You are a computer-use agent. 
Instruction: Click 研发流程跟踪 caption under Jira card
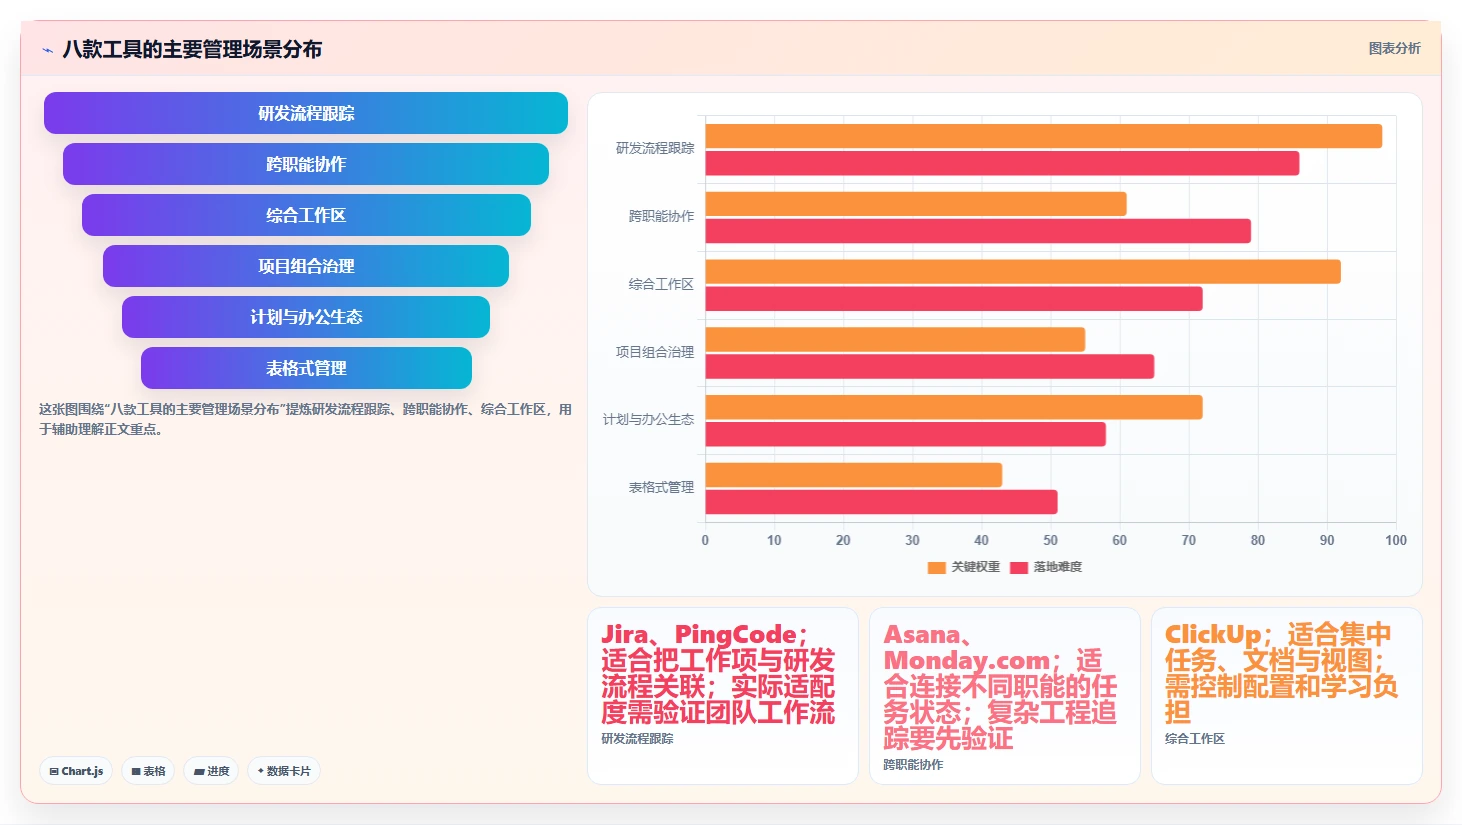click(x=637, y=739)
